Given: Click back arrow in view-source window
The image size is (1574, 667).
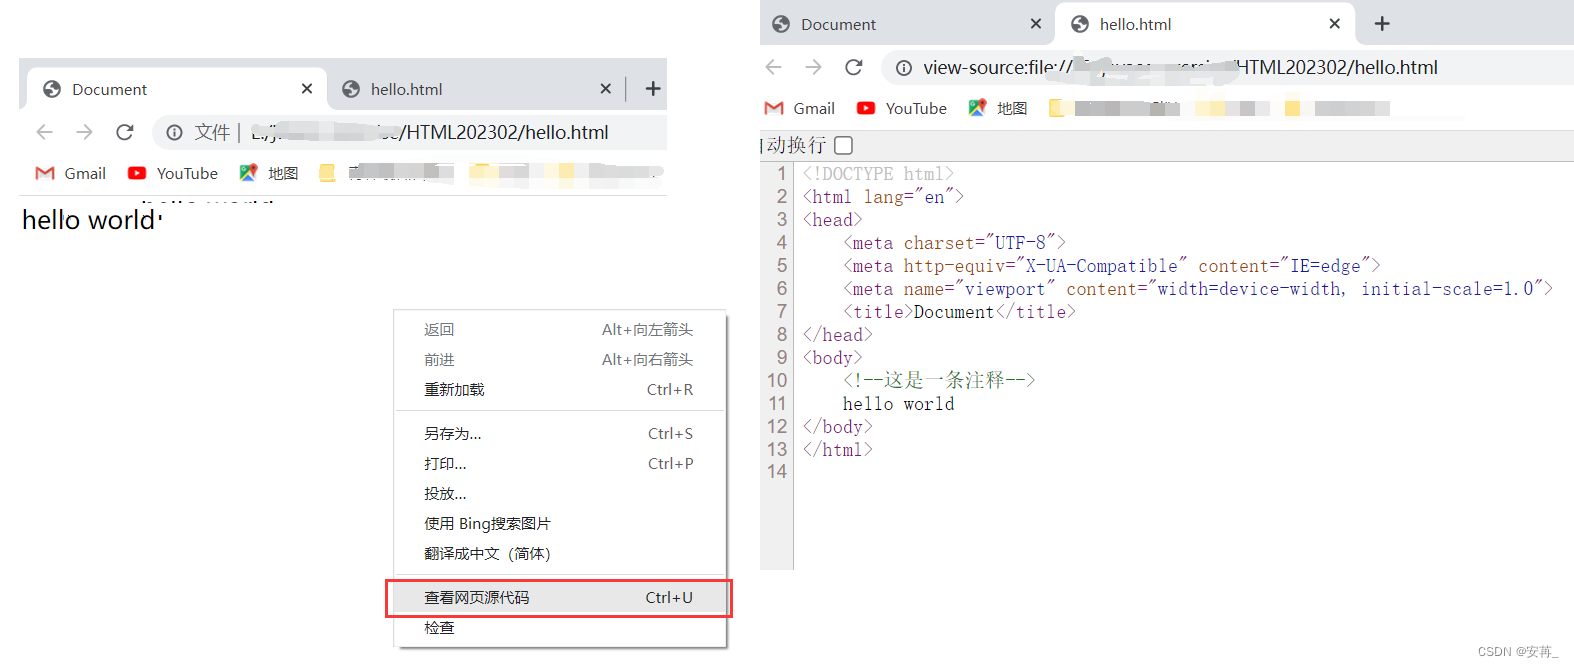Looking at the screenshot, I should (773, 67).
